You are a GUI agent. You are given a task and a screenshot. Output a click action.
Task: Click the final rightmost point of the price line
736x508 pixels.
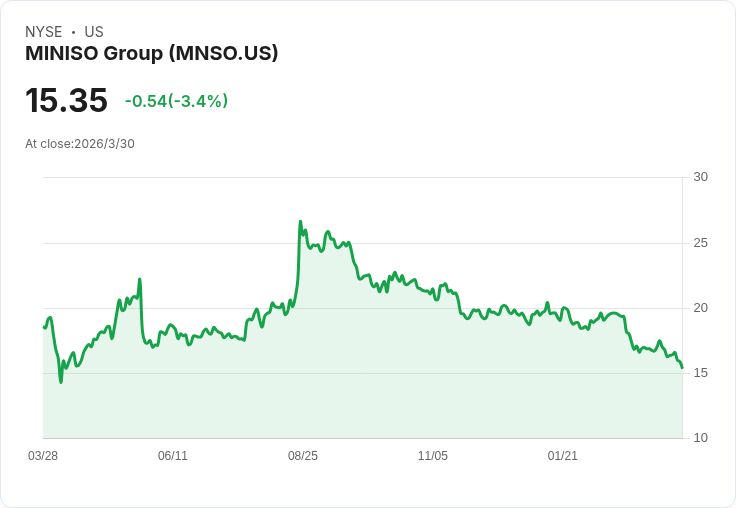[682, 367]
